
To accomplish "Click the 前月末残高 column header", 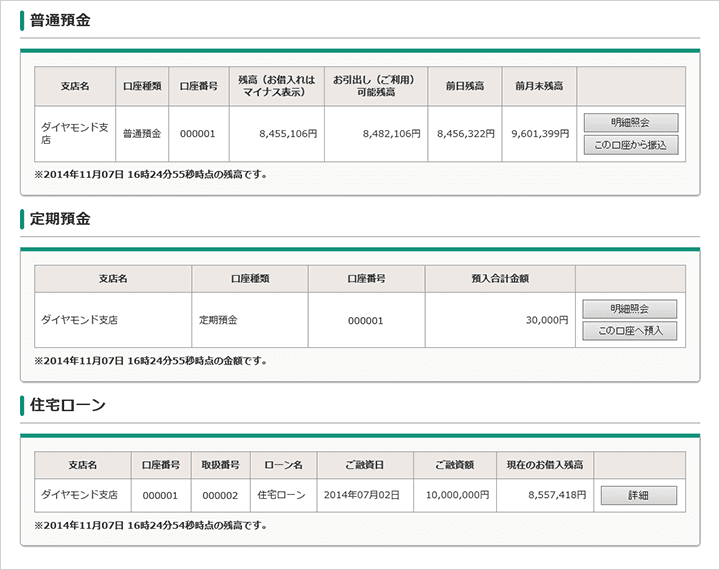I will point(540,86).
